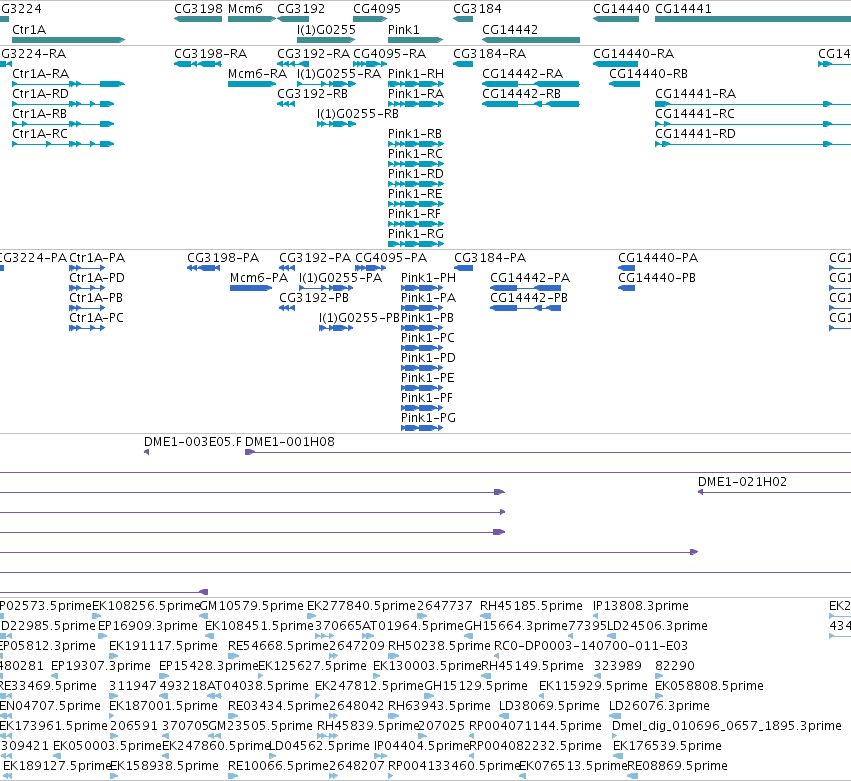
Task: Select the CG14442 gene
Action: (531, 40)
